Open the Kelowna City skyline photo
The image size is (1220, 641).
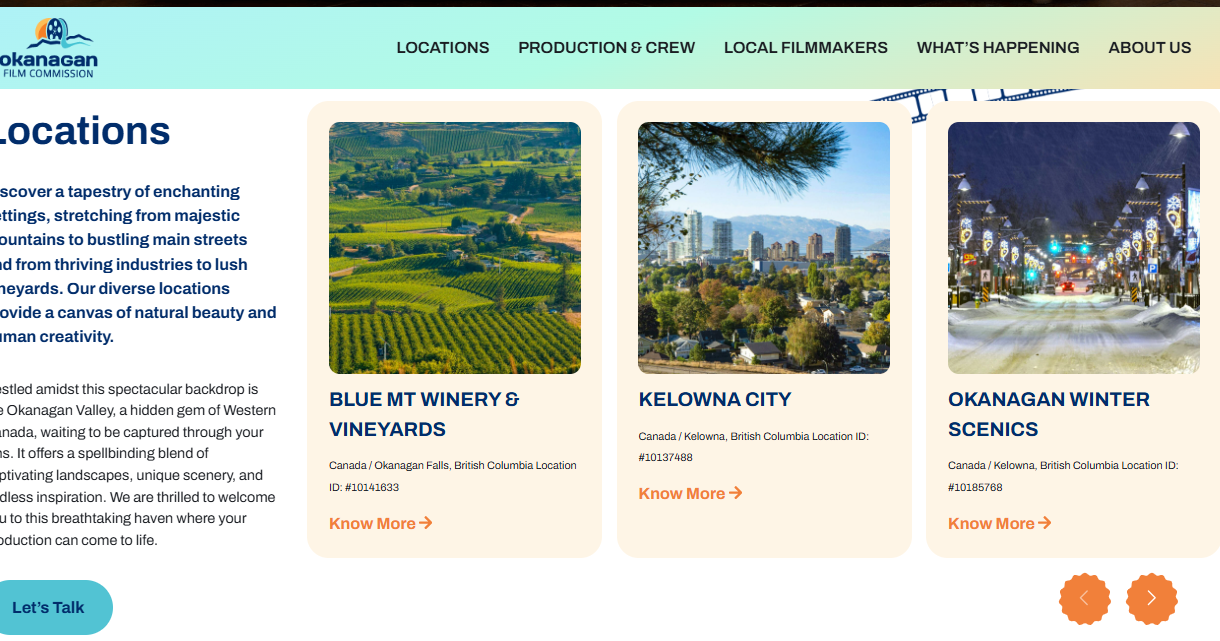(x=763, y=247)
